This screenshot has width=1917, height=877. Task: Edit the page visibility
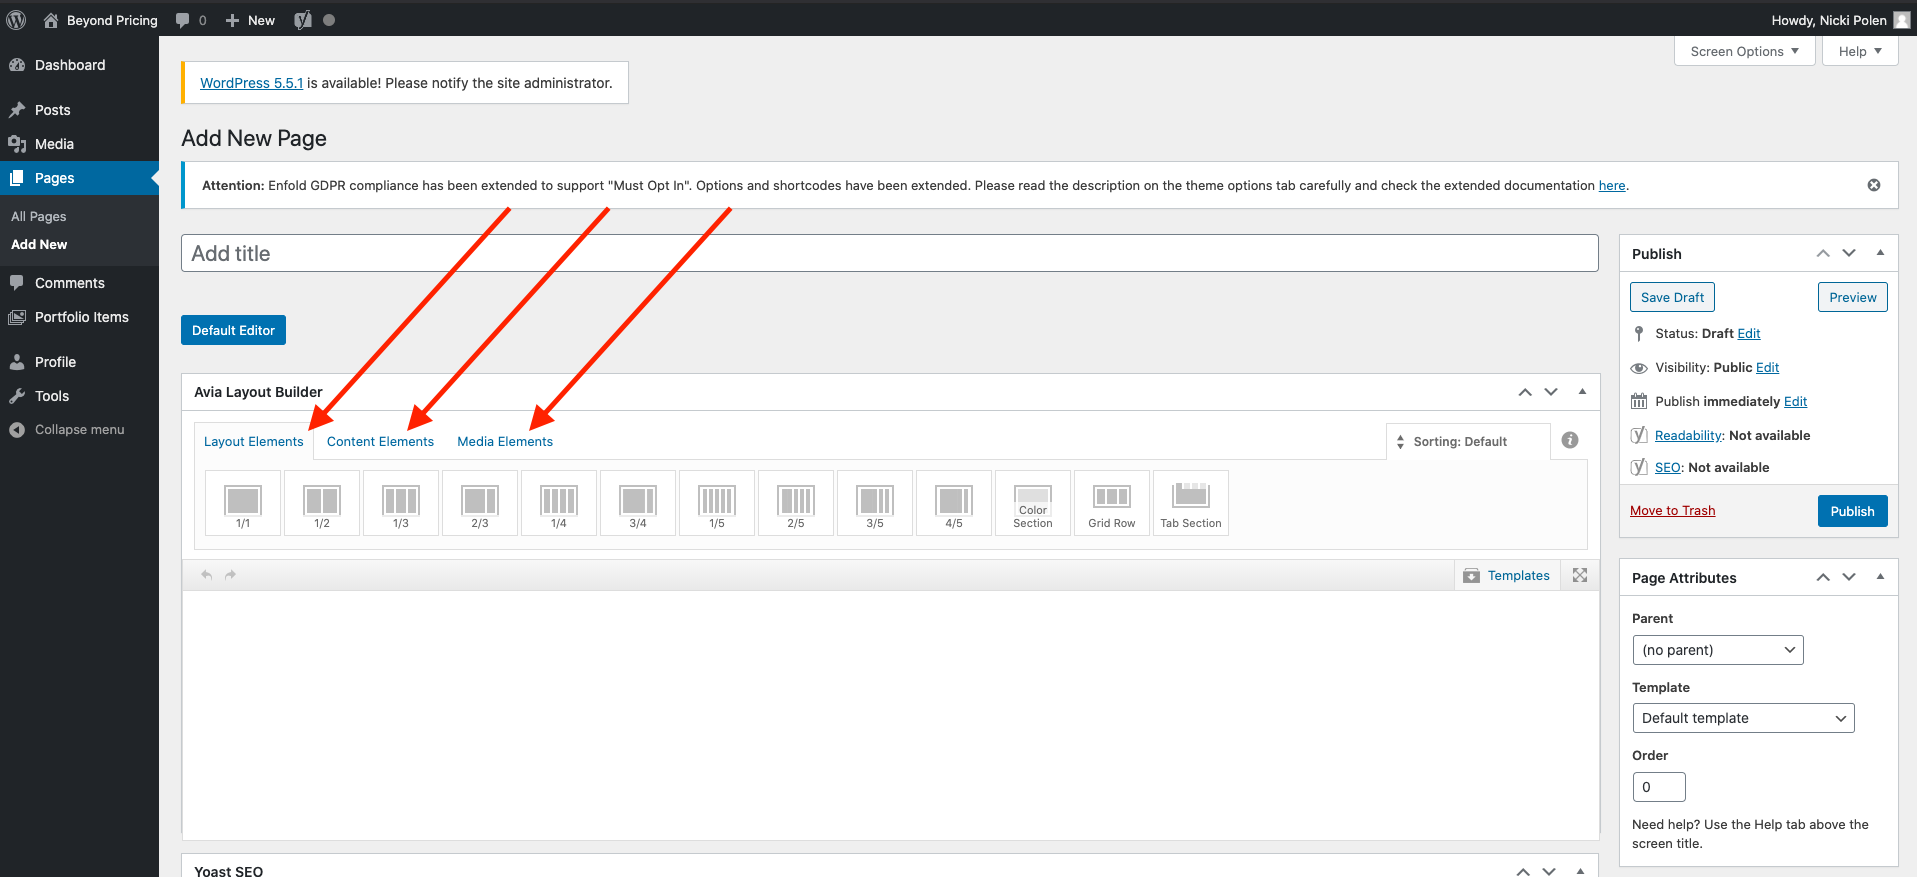coord(1767,368)
